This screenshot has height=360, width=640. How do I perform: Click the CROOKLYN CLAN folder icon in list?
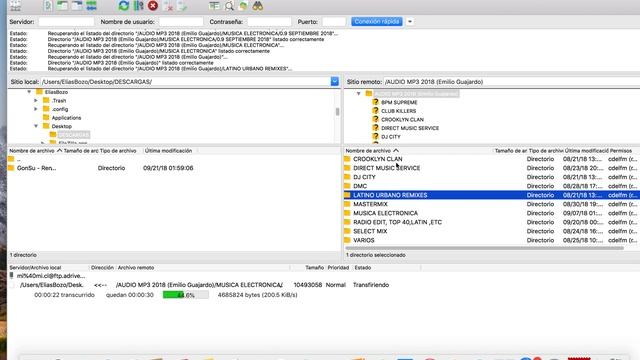point(347,159)
